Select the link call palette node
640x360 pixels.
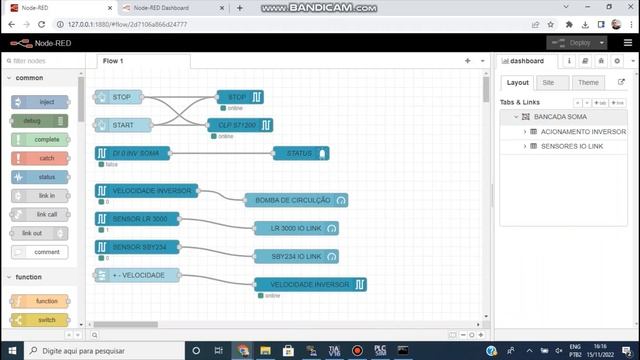40,215
